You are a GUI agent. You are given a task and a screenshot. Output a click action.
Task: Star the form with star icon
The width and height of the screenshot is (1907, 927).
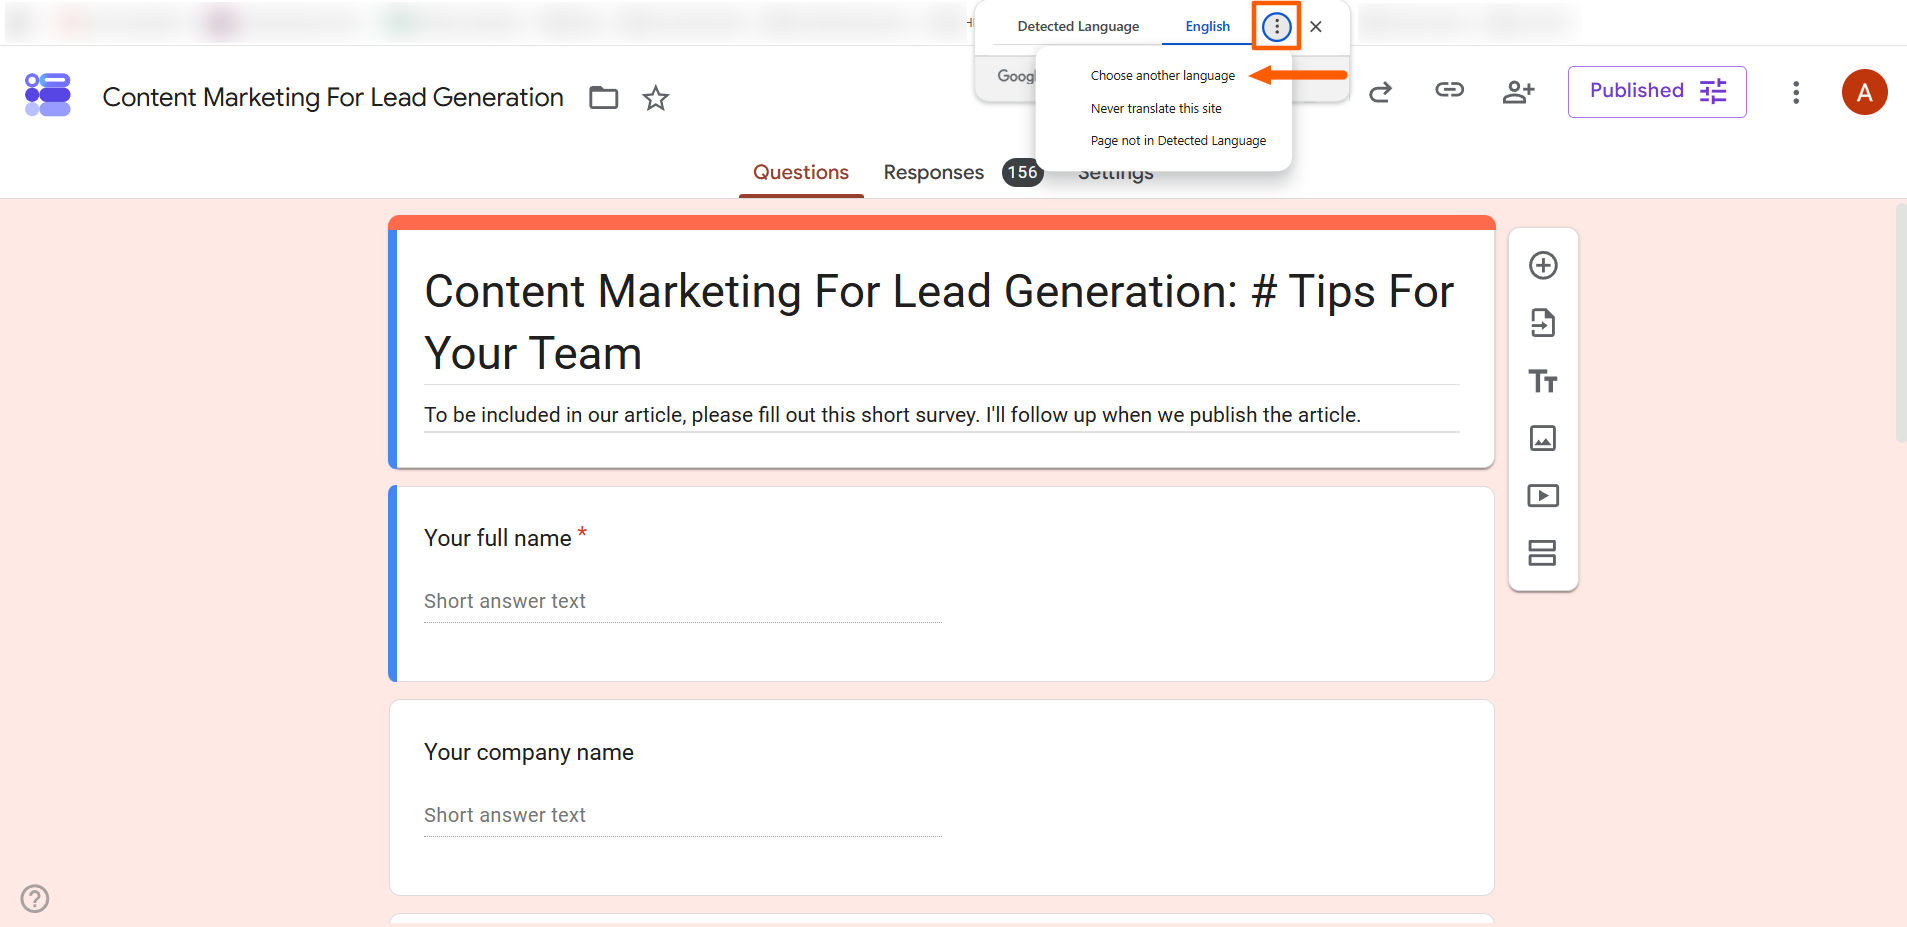coord(656,98)
